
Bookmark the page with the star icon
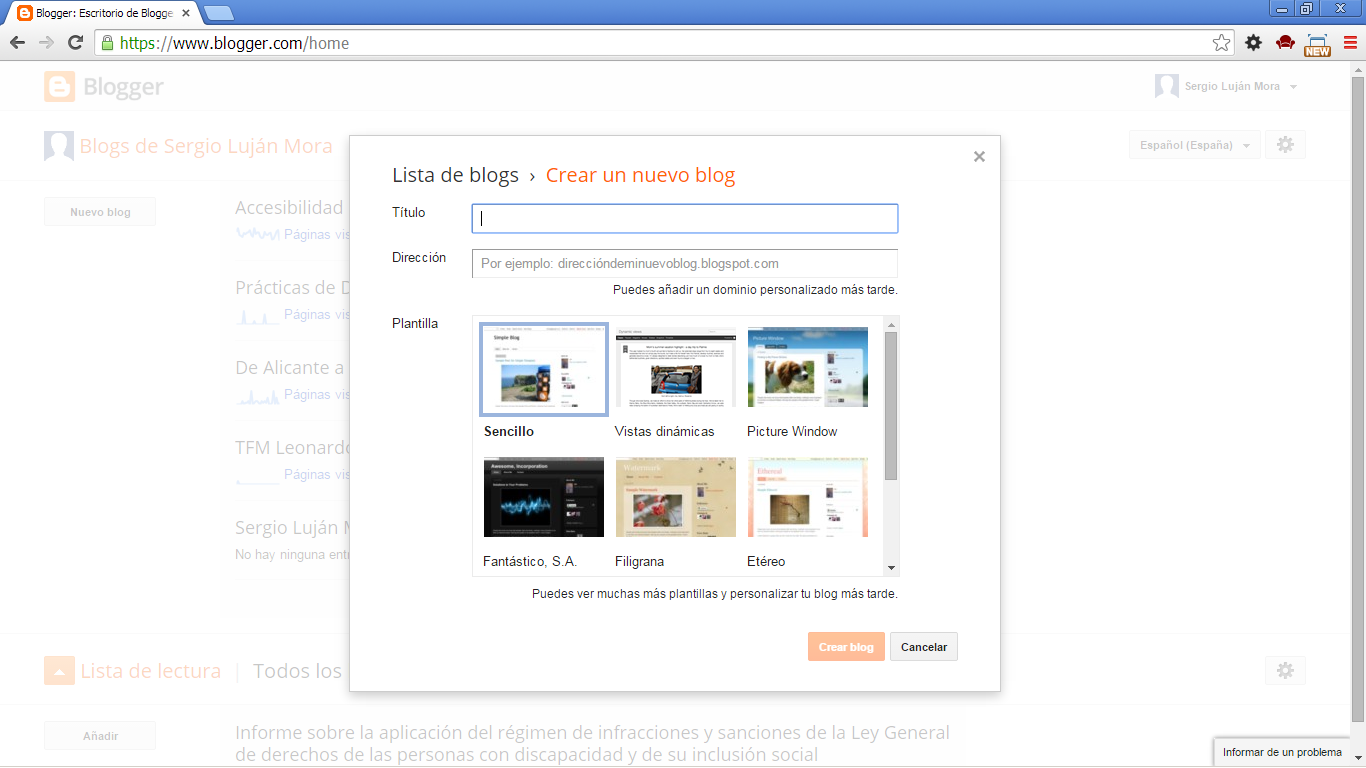click(1221, 43)
